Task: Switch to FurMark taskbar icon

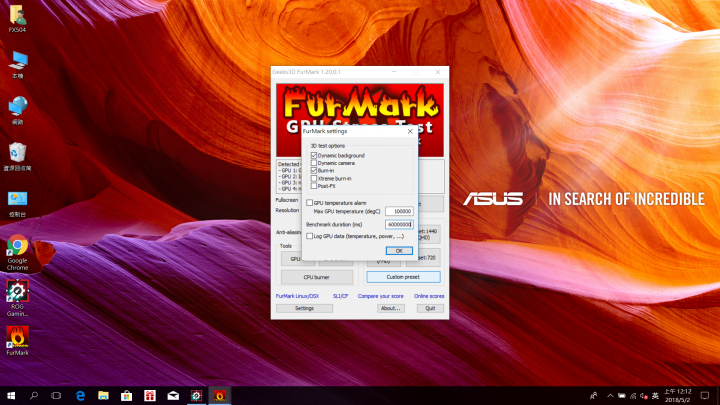Action: click(219, 395)
